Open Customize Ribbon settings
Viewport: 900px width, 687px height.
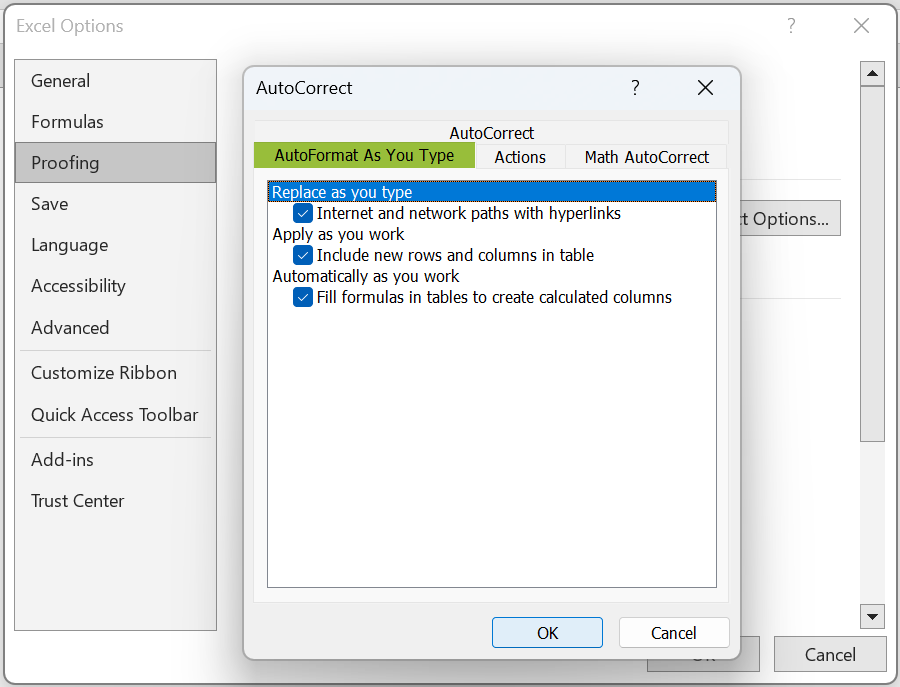[x=115, y=373]
